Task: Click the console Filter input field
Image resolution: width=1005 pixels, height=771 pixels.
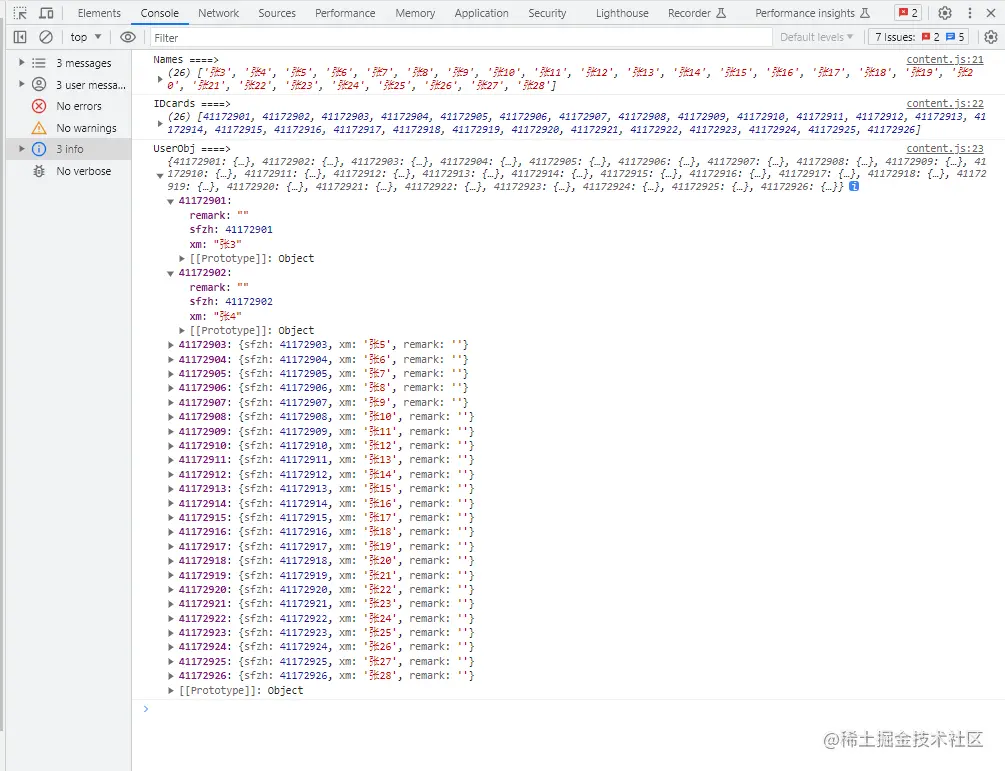Action: [460, 38]
